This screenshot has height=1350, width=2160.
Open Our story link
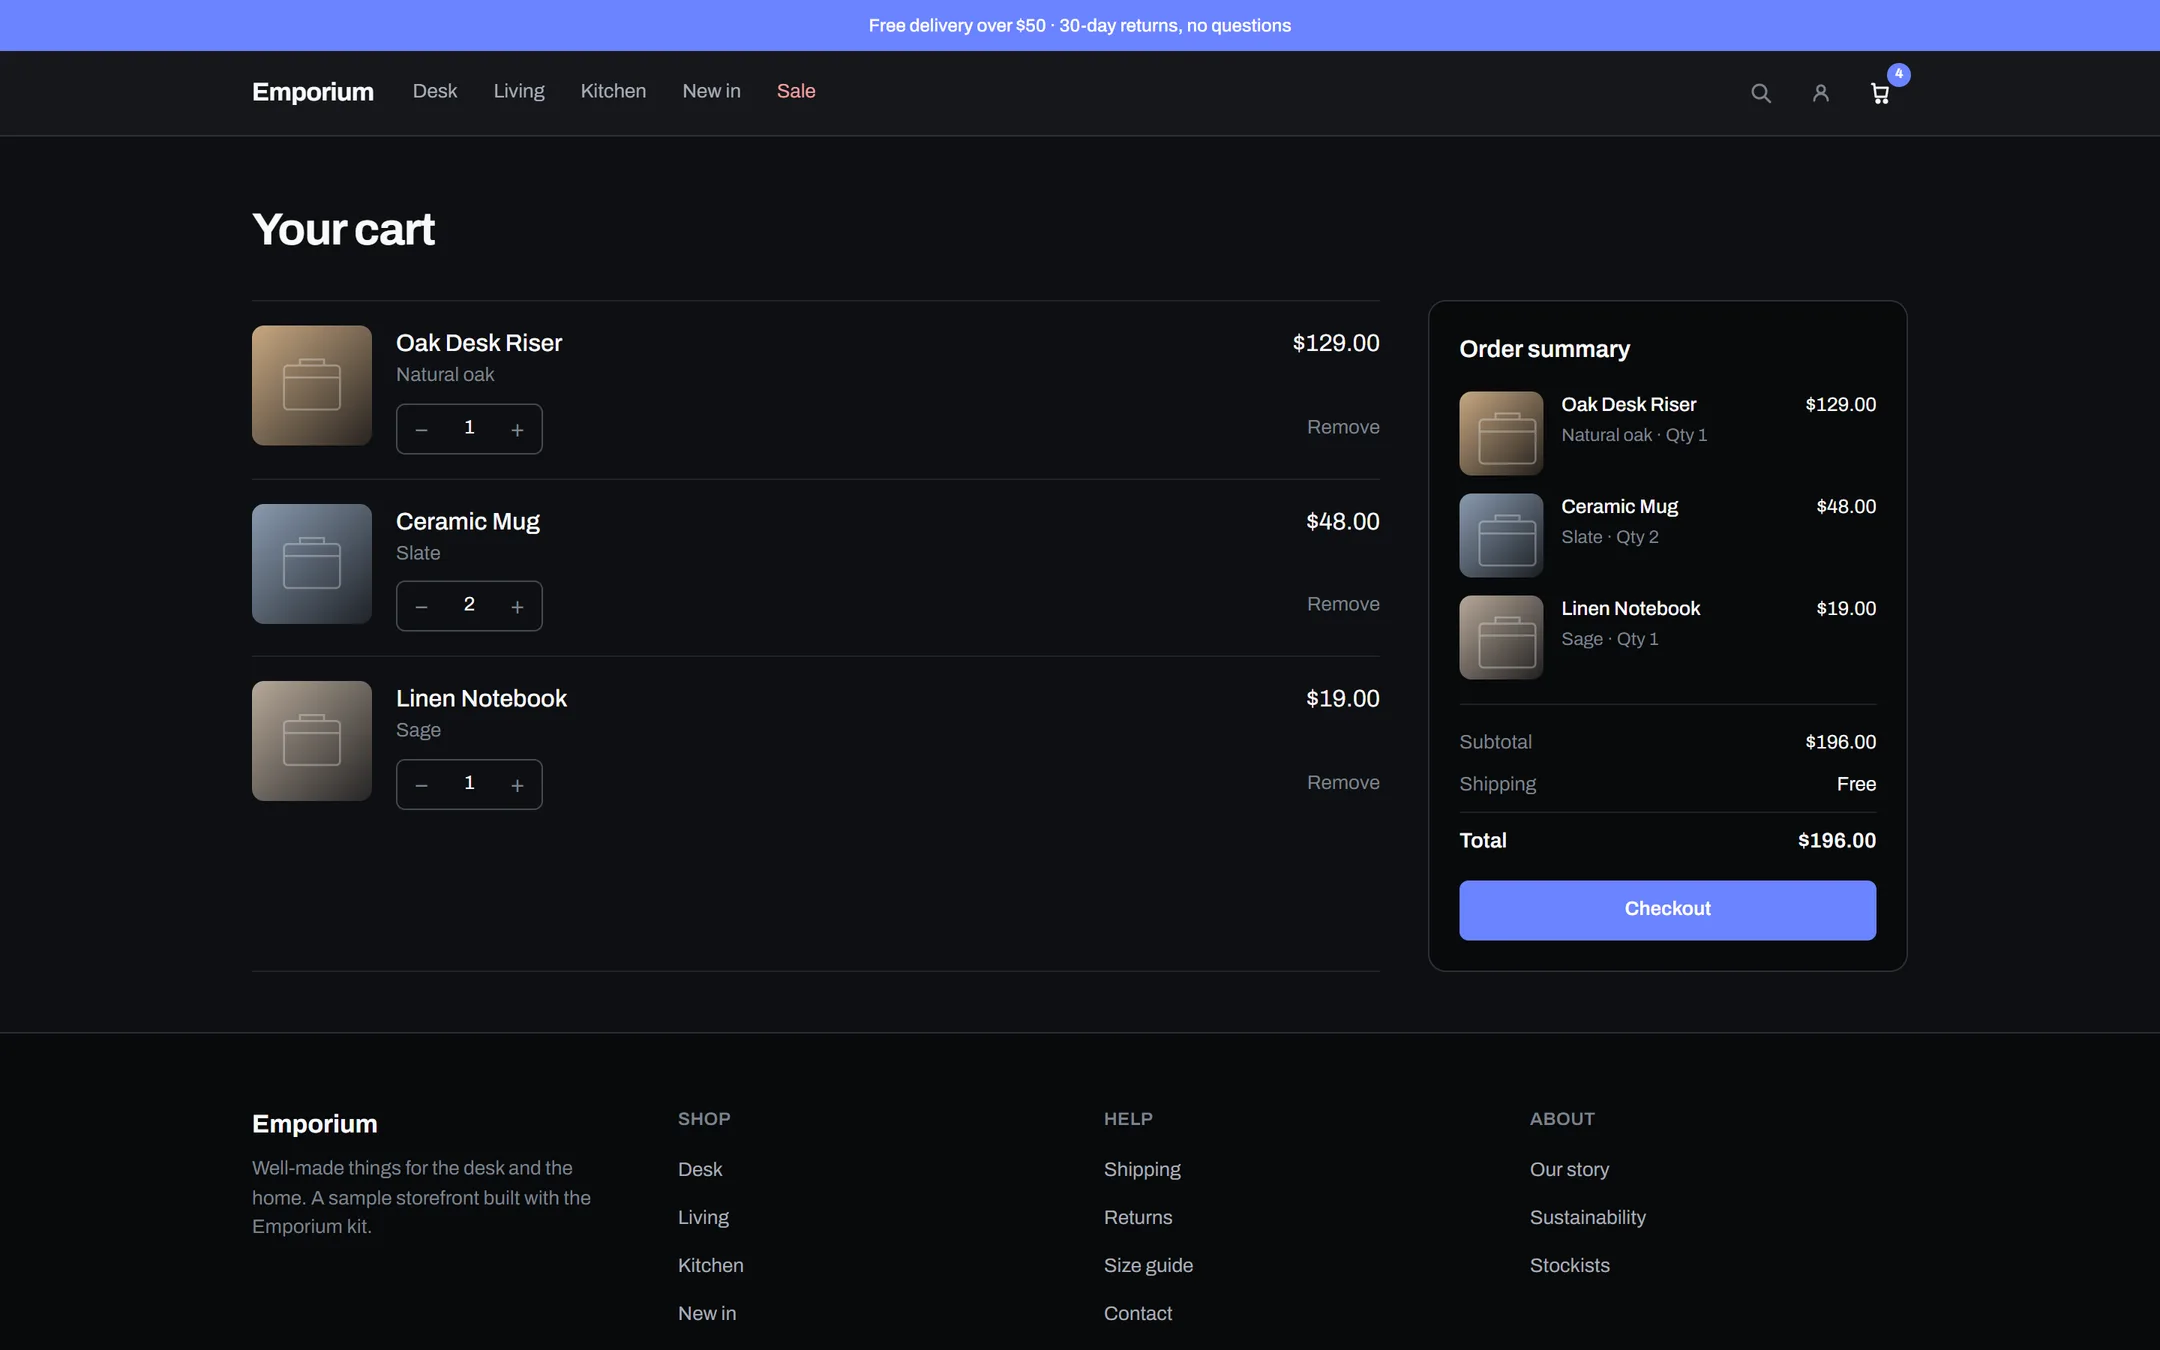pyautogui.click(x=1569, y=1169)
